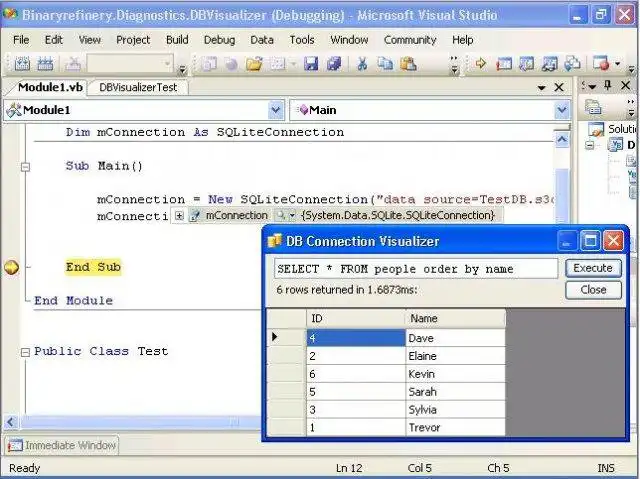Viewport: 640px width, 479px height.
Task: Open the active files dropdown arrow
Action: 542,87
